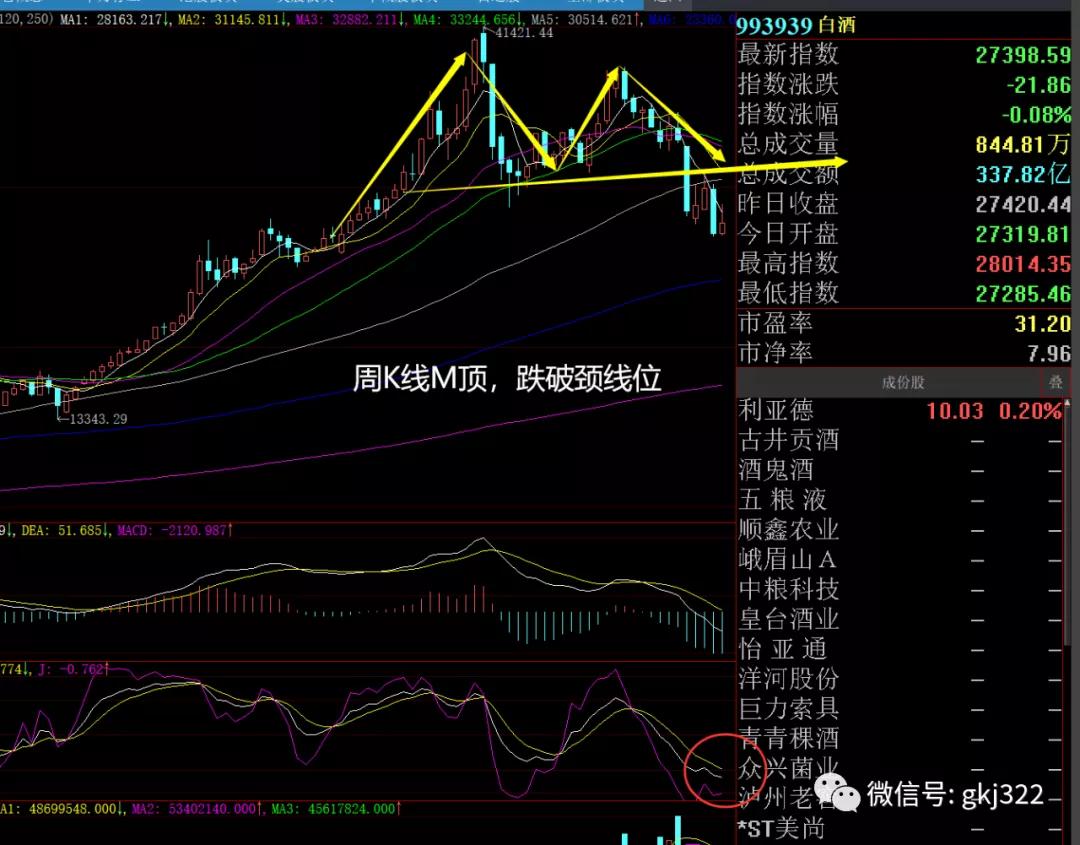The width and height of the screenshot is (1080, 845).
Task: Click the 13343.29 low price label
Action: pyautogui.click(x=98, y=419)
